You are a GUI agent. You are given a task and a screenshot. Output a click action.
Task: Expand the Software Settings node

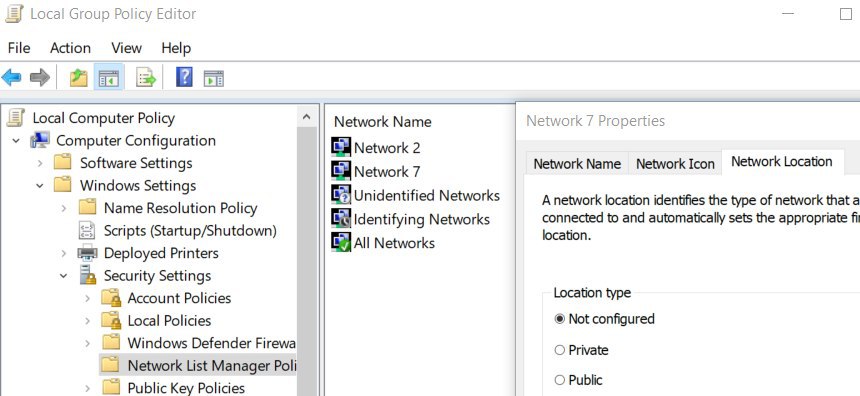tap(40, 163)
